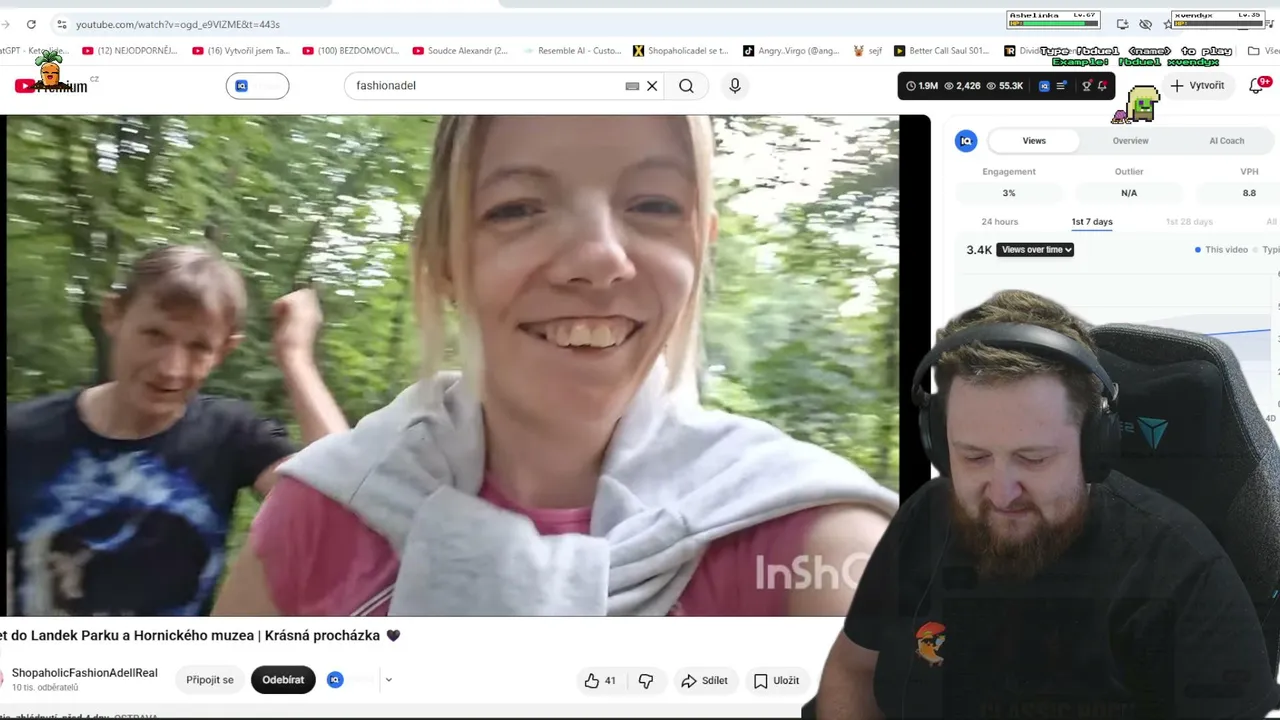The width and height of the screenshot is (1280, 720).
Task: Reload the page with the browser refresh icon
Action: 31,24
